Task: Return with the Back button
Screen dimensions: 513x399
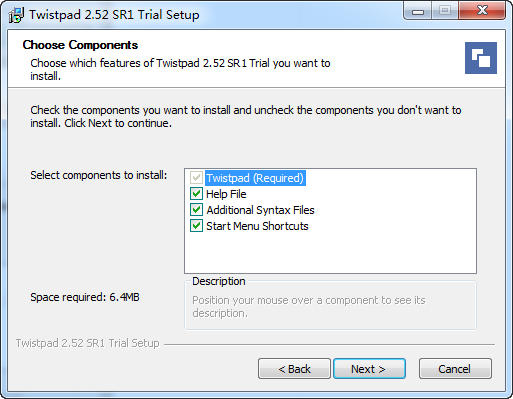Action: [294, 369]
